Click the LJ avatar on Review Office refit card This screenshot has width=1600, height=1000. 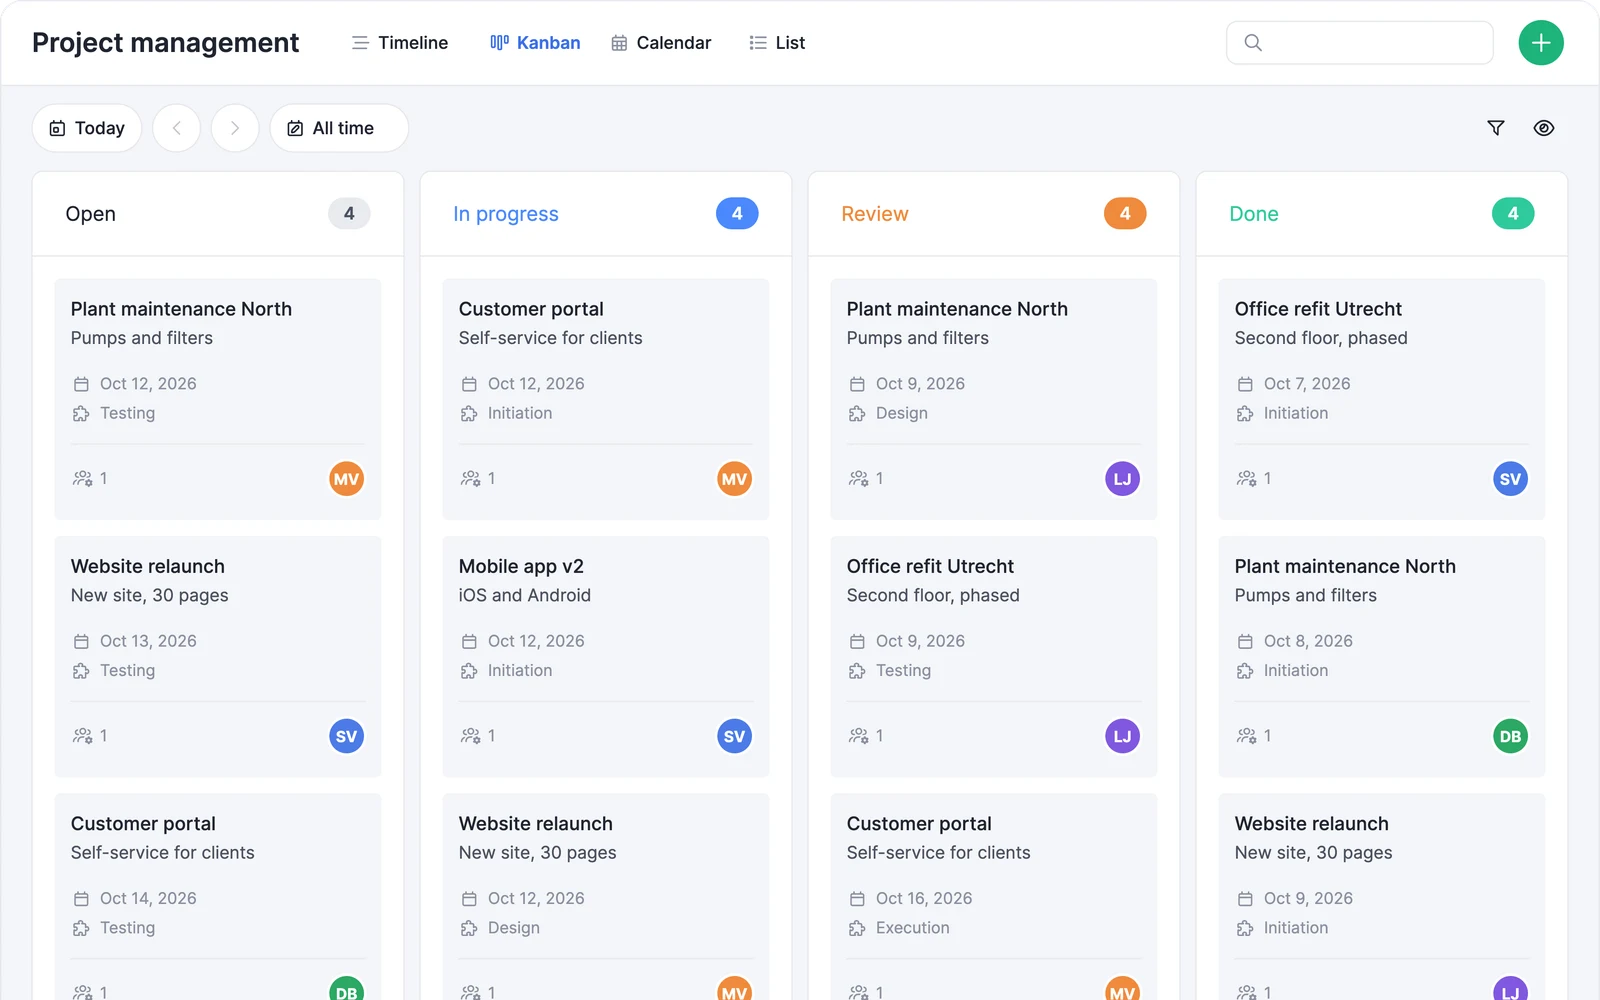1122,736
